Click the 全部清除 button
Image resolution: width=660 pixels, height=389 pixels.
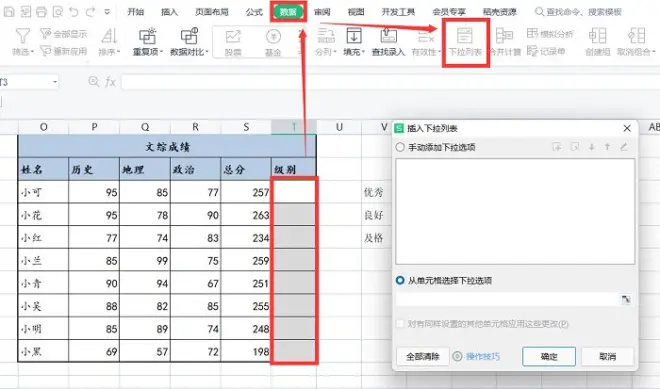coord(423,357)
